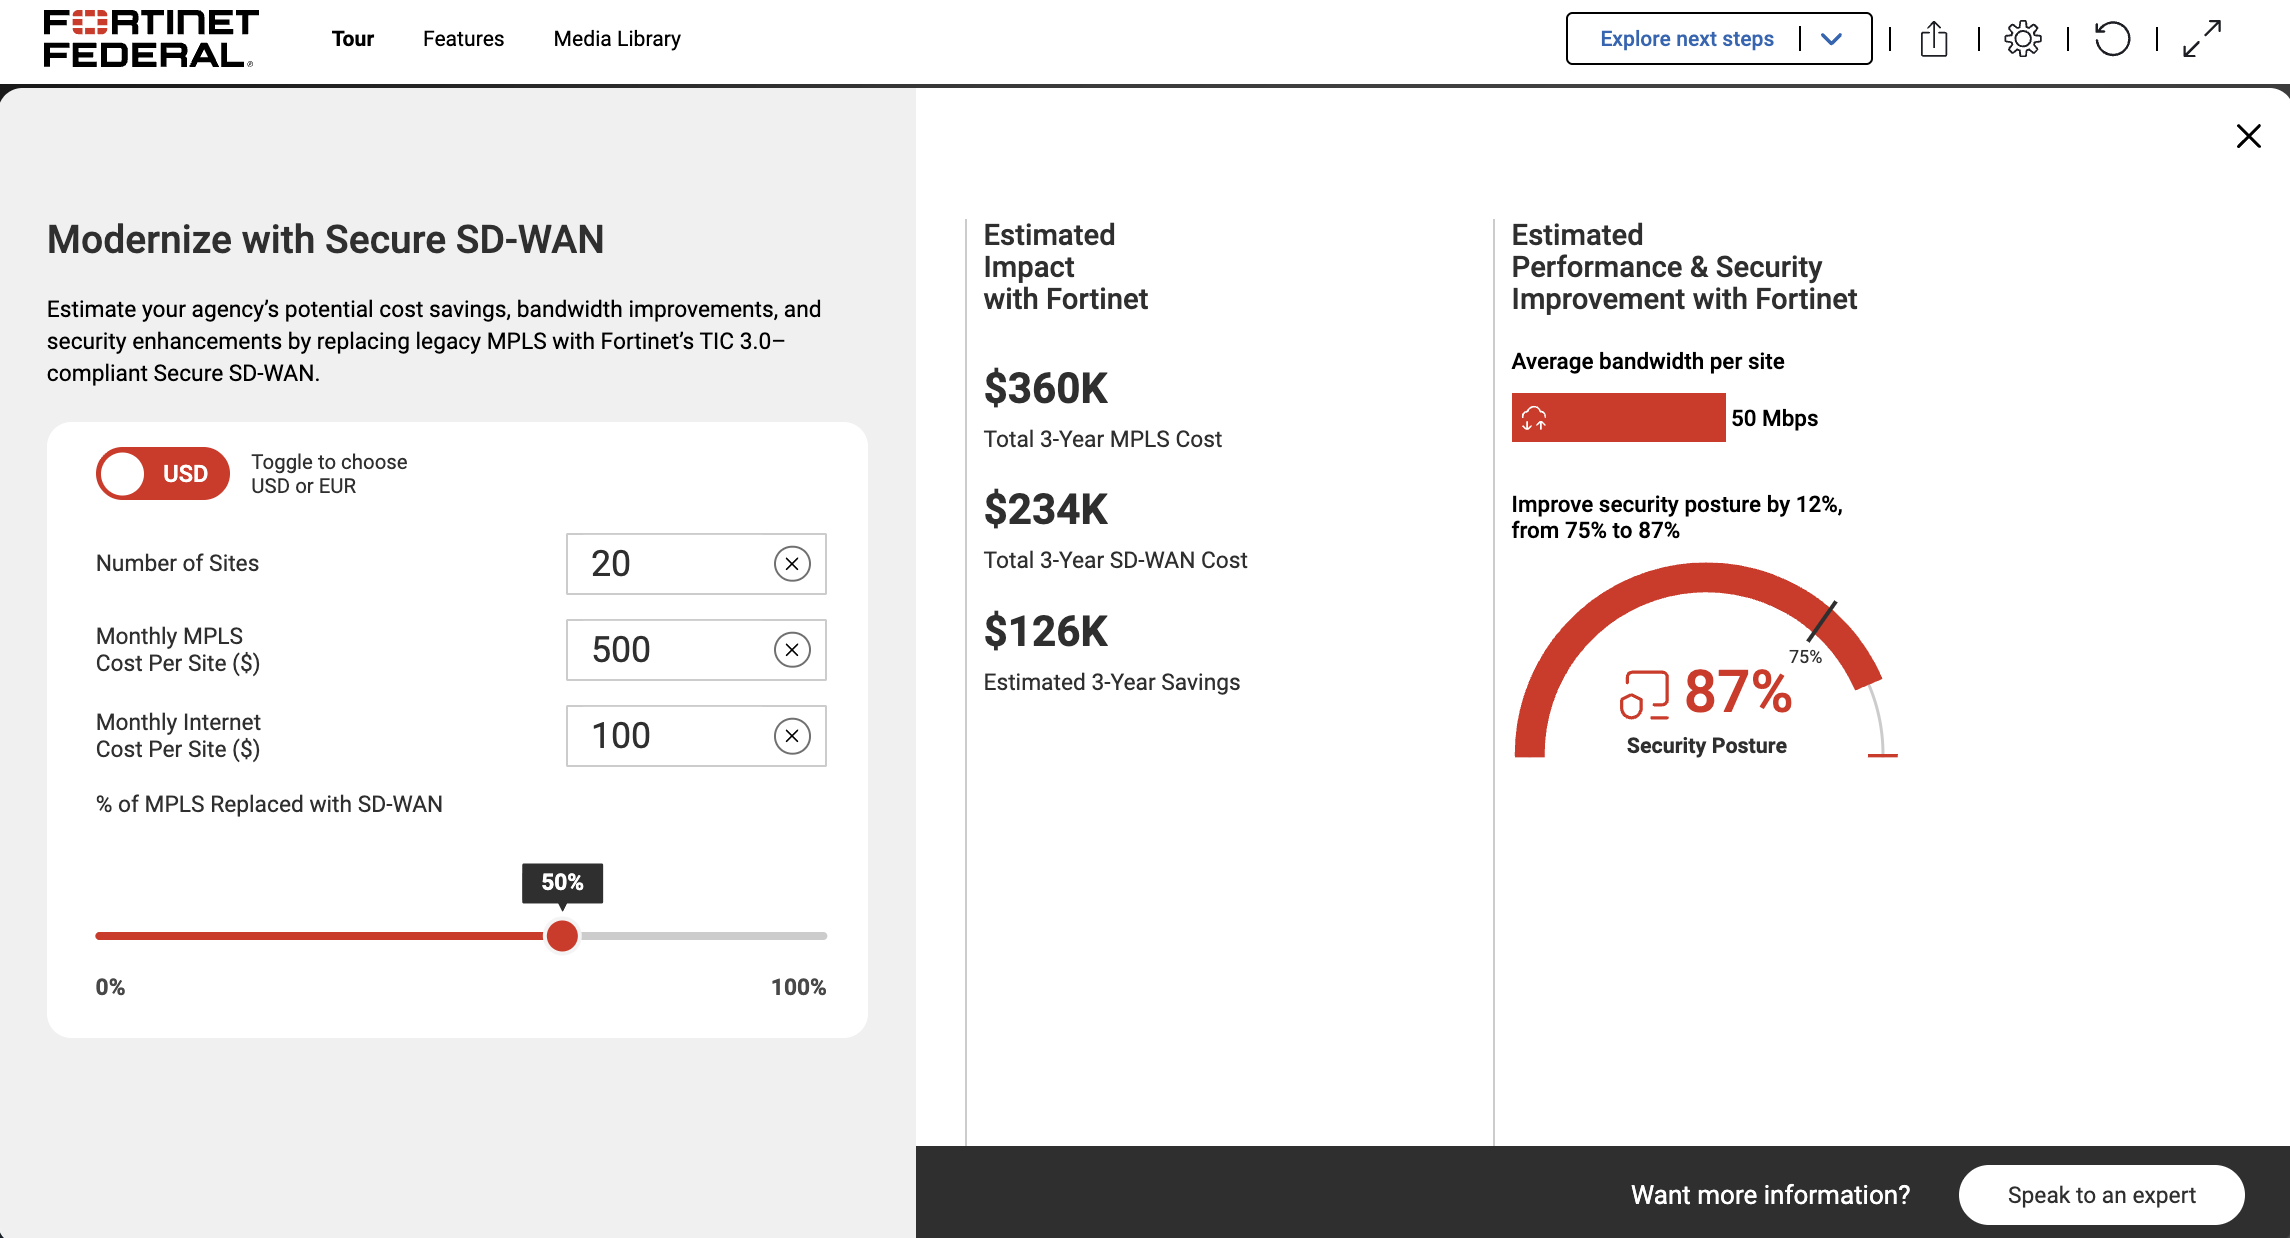The image size is (2290, 1238).
Task: Click the restart/reset circular arrow icon
Action: click(x=2112, y=39)
